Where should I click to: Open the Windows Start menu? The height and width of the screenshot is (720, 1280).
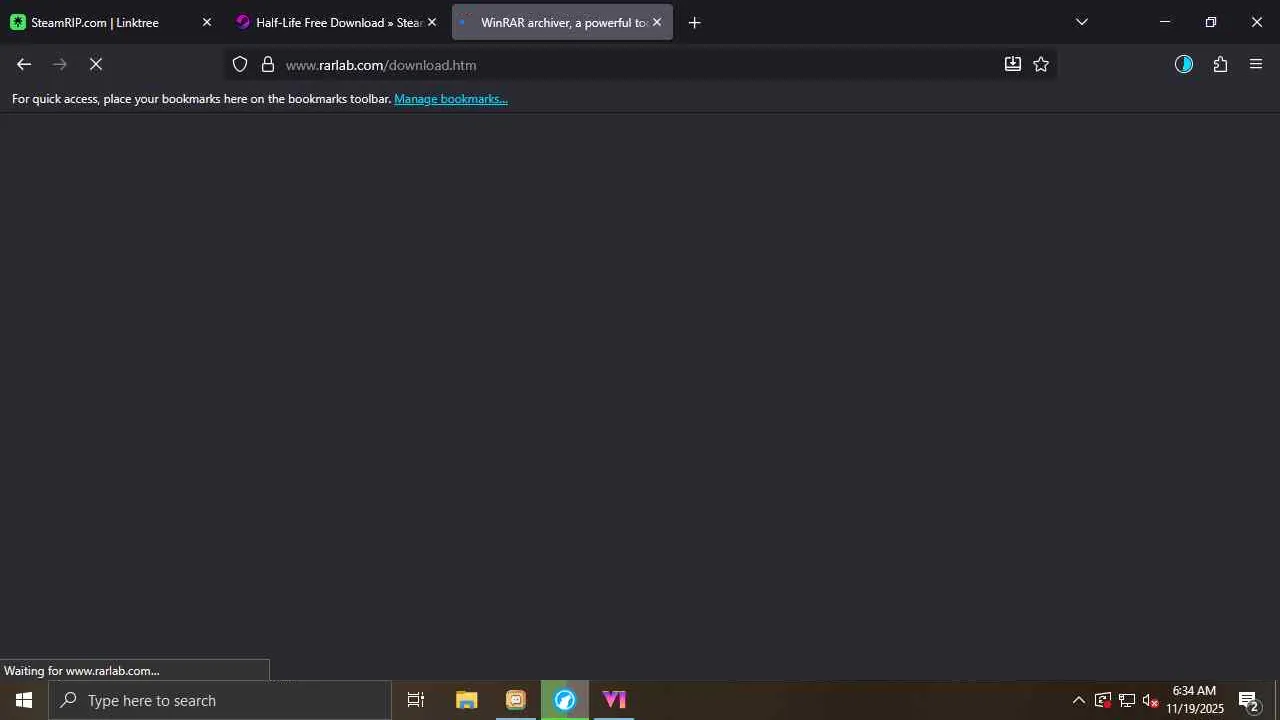coord(24,700)
